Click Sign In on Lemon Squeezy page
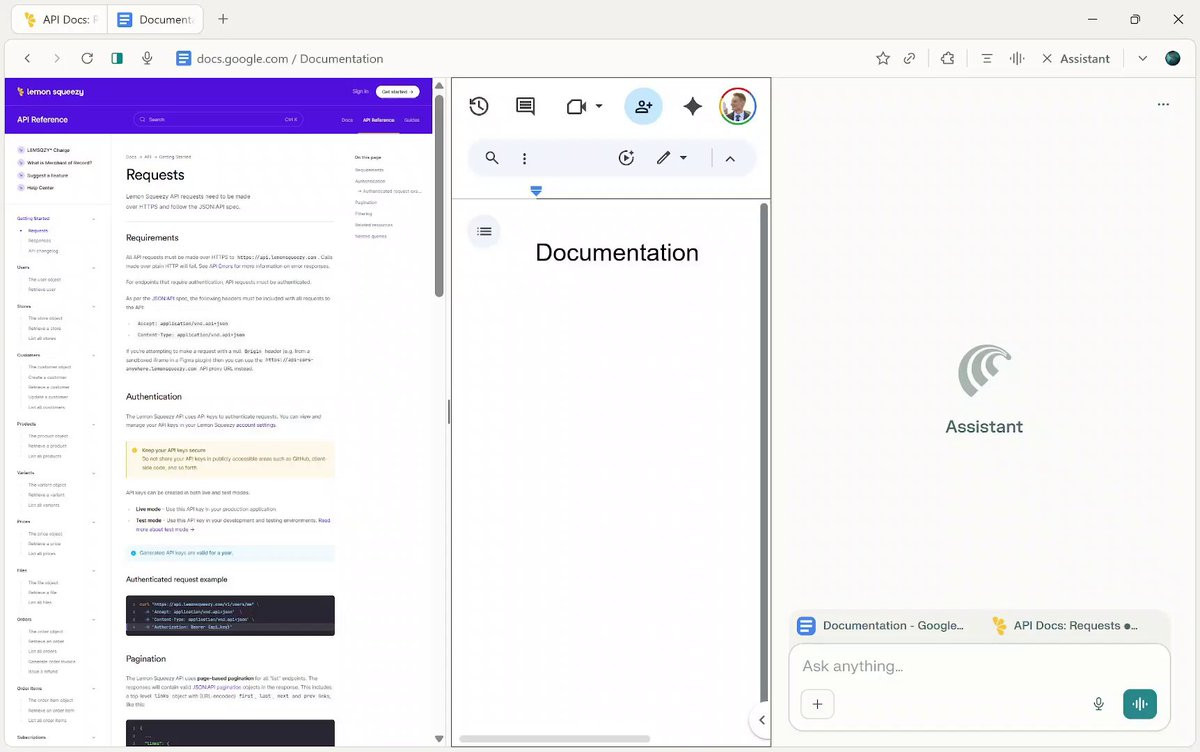1200x752 pixels. (360, 91)
